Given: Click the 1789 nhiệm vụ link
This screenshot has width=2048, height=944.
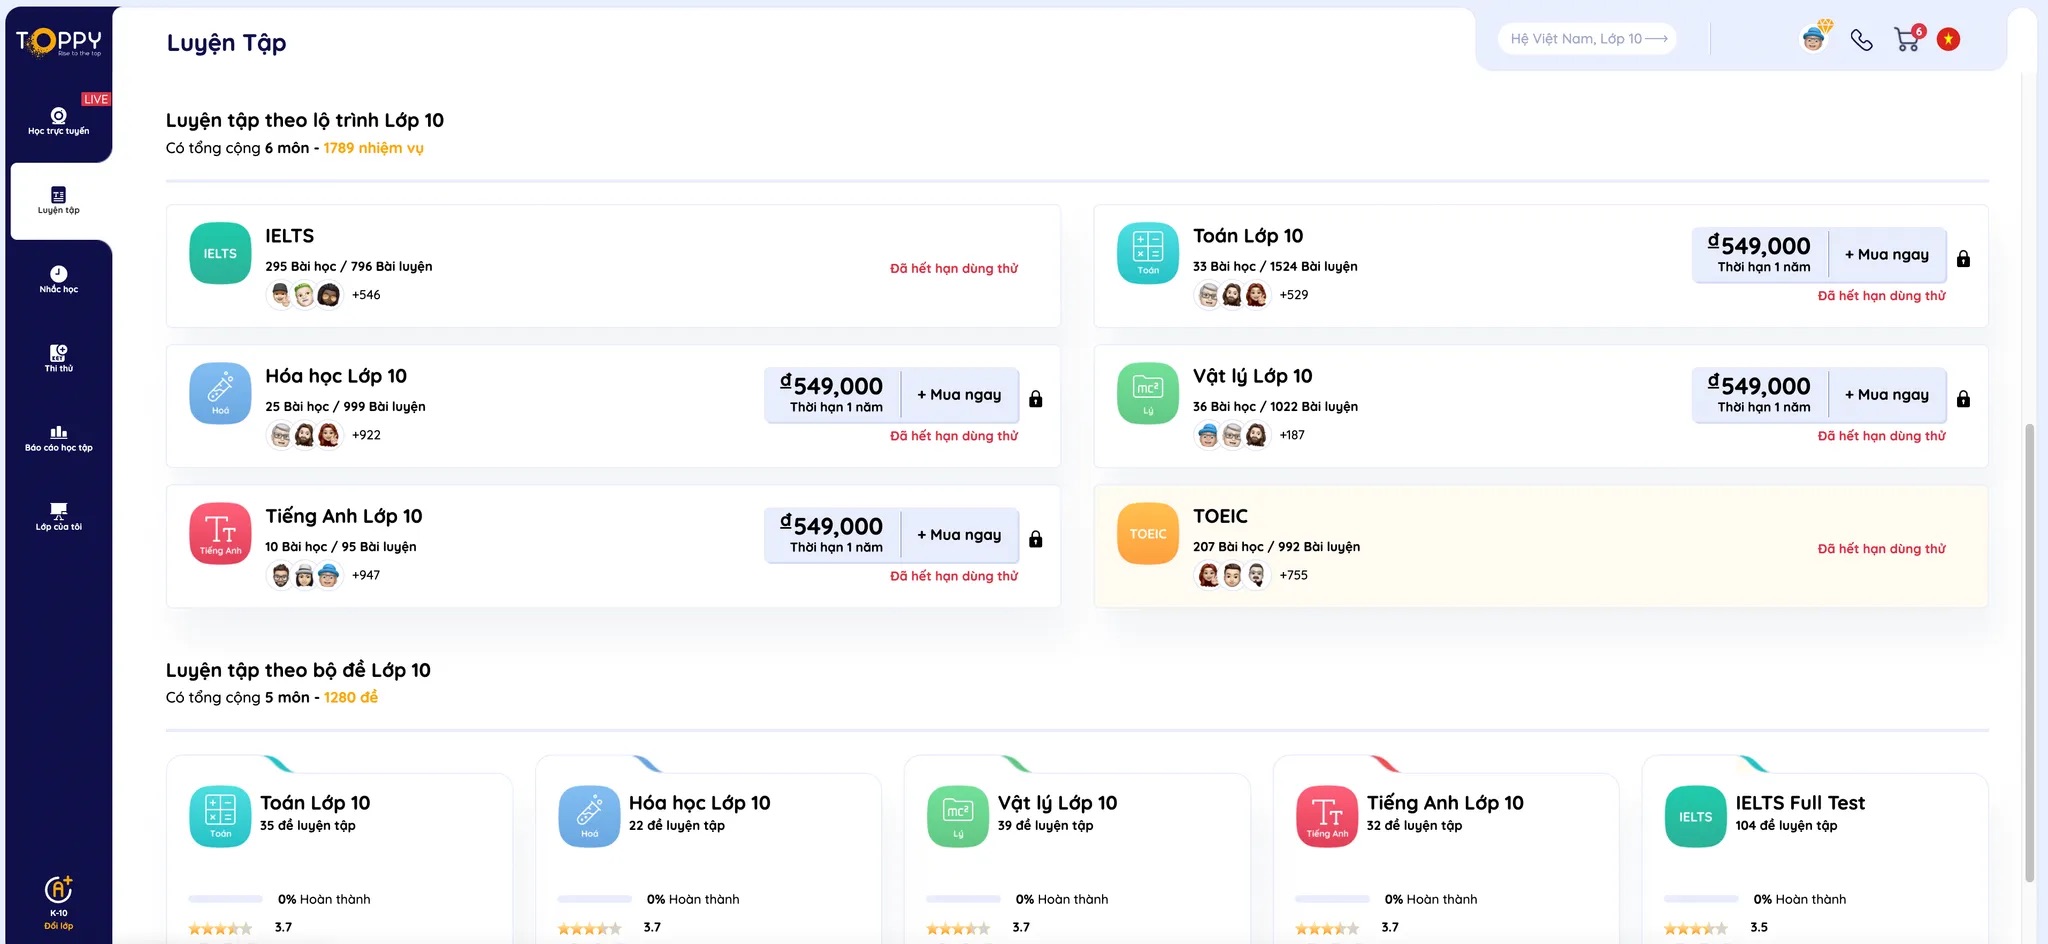Looking at the screenshot, I should pyautogui.click(x=373, y=148).
